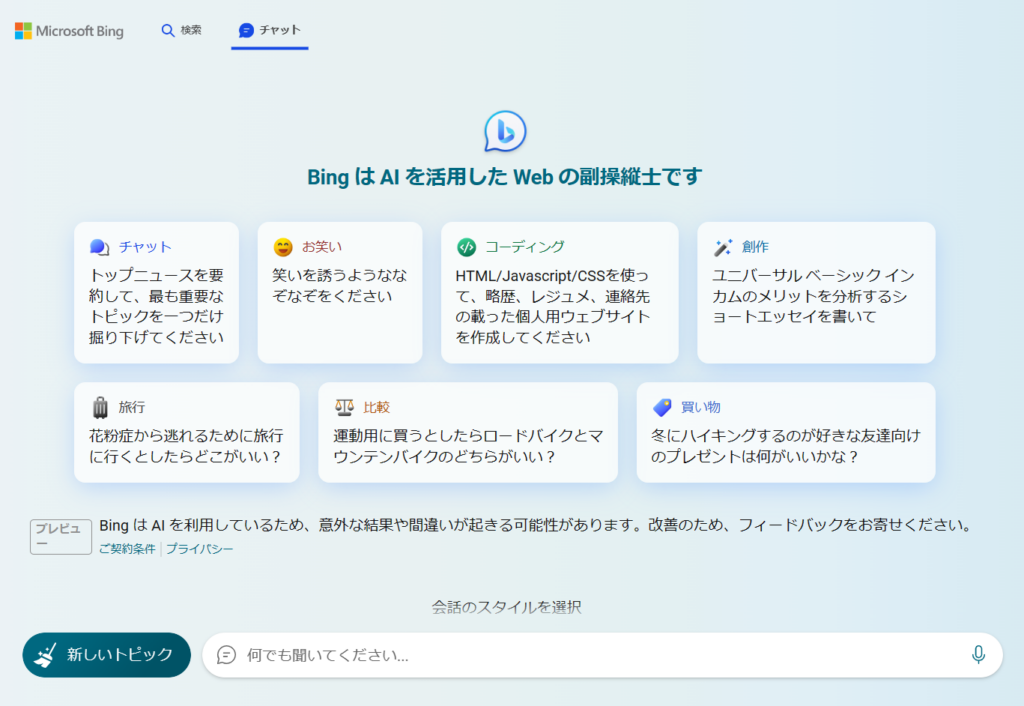The height and width of the screenshot is (706, 1024).
Task: Open the ご契約条件 link
Action: point(127,549)
